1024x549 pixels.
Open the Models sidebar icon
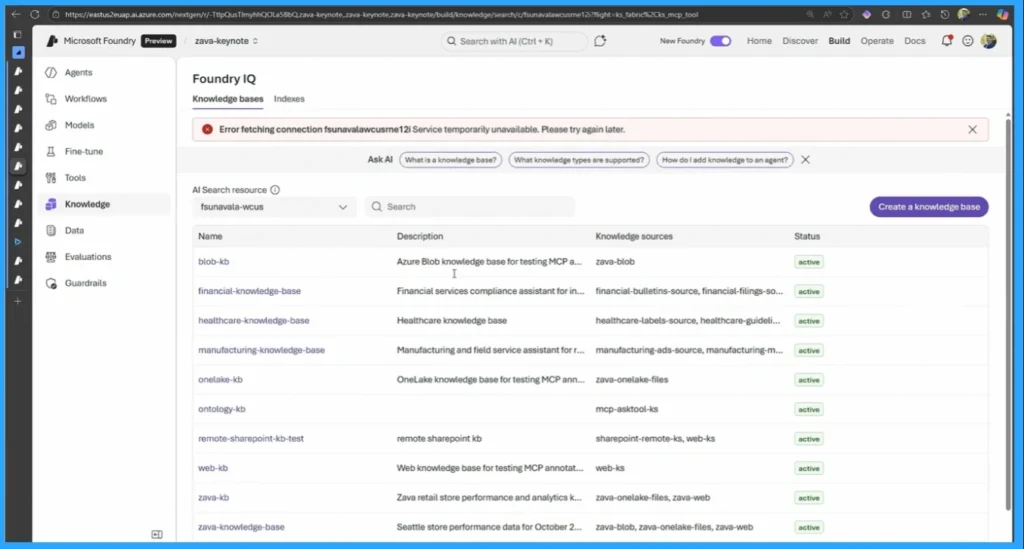pyautogui.click(x=51, y=125)
